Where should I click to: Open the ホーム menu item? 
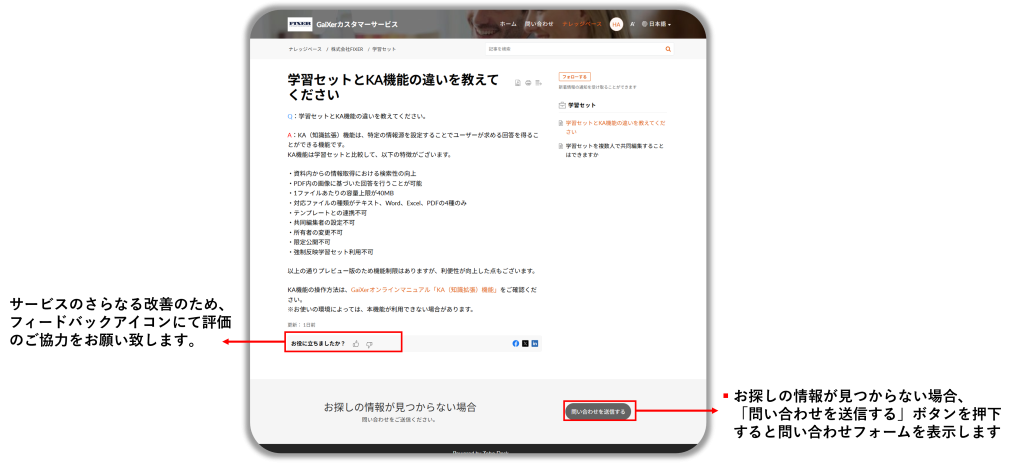[x=508, y=23]
